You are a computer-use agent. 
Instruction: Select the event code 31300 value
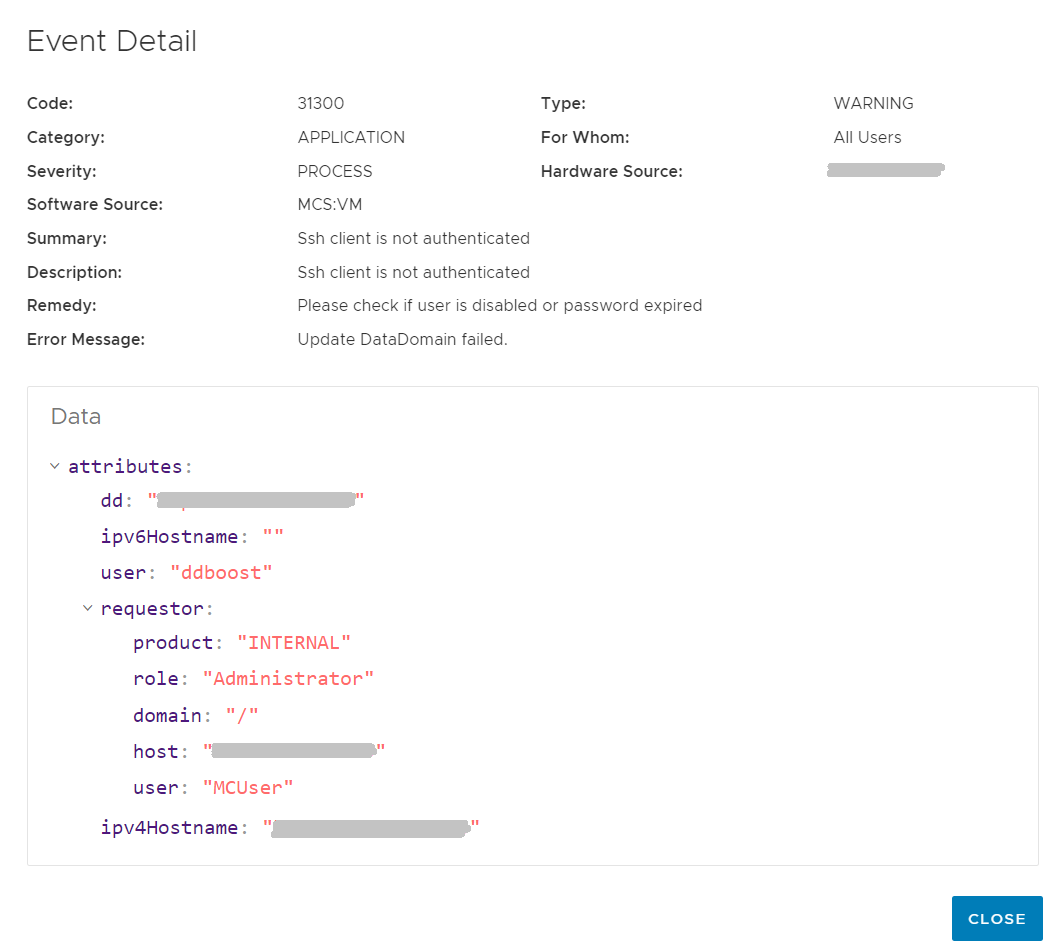coord(321,103)
